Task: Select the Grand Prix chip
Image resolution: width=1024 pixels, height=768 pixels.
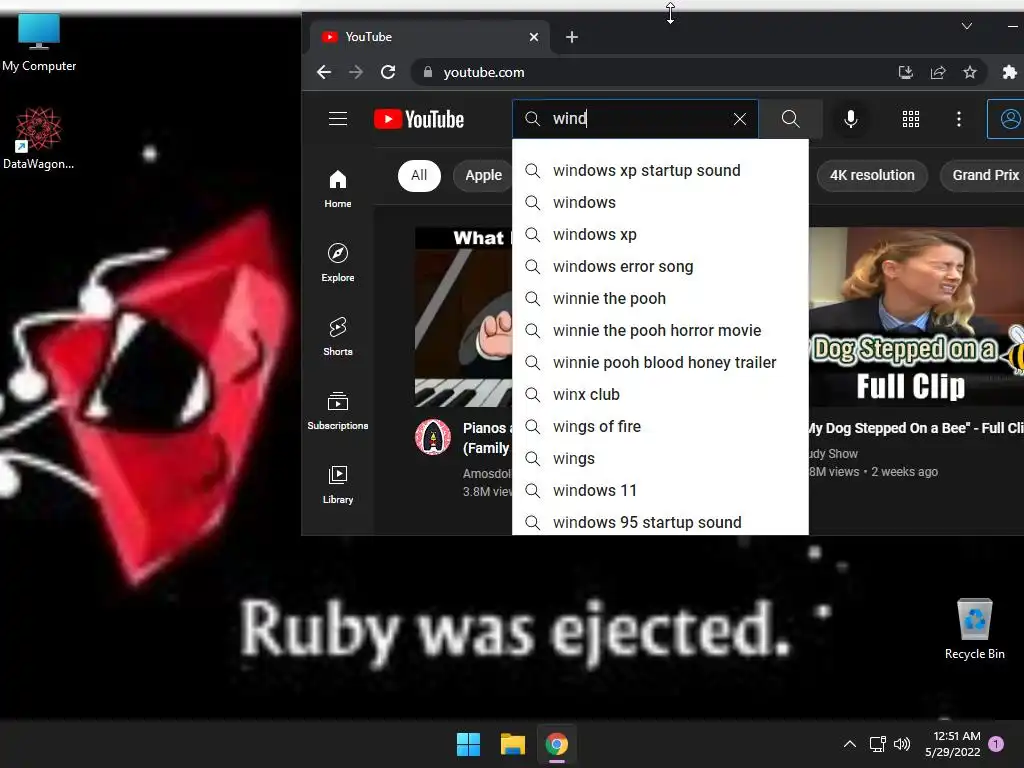Action: click(x=983, y=176)
